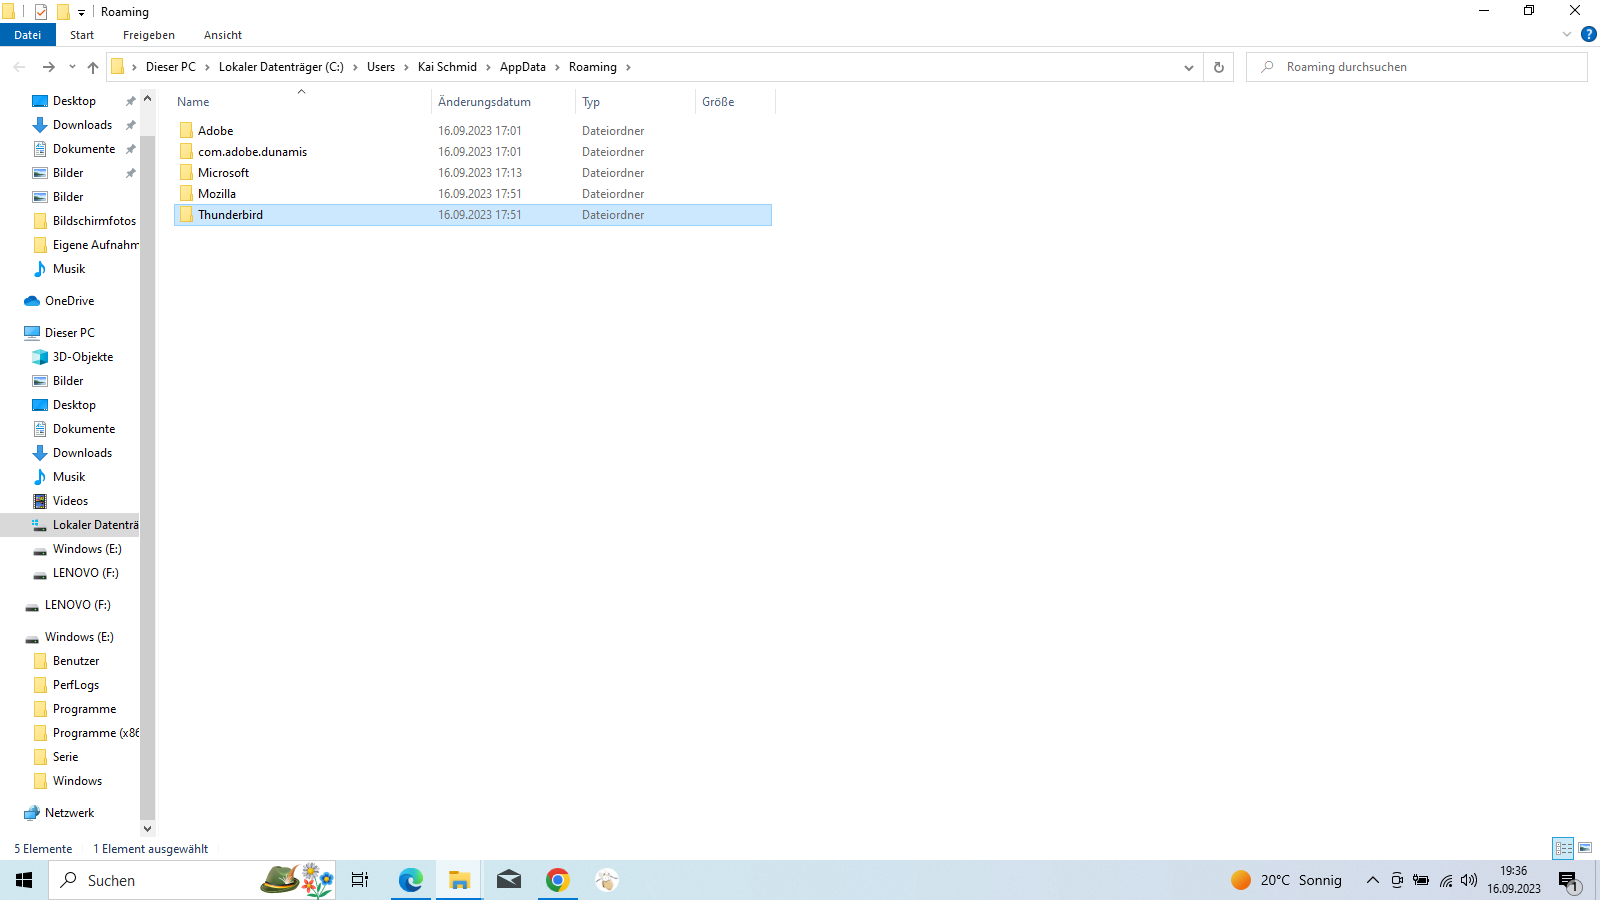Screen dimensions: 1600x900
Task: Open the notification center icon
Action: (1568, 880)
